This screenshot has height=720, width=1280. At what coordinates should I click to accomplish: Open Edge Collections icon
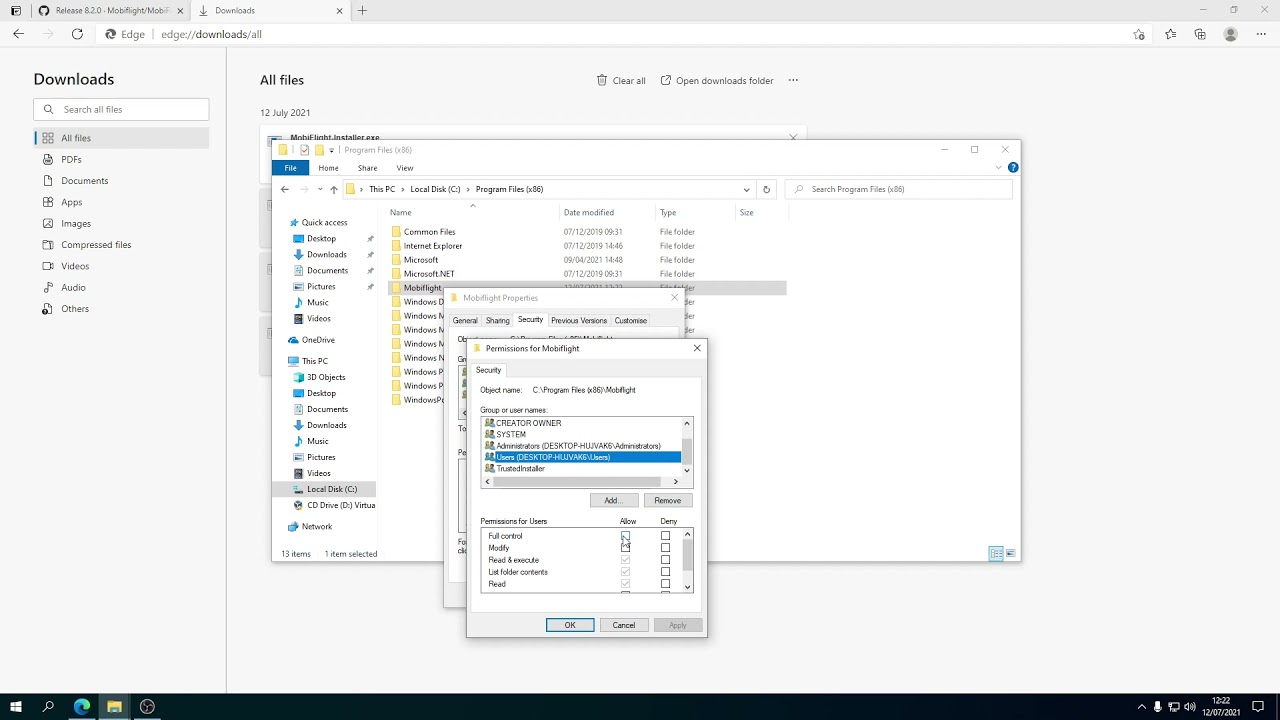click(x=1200, y=34)
